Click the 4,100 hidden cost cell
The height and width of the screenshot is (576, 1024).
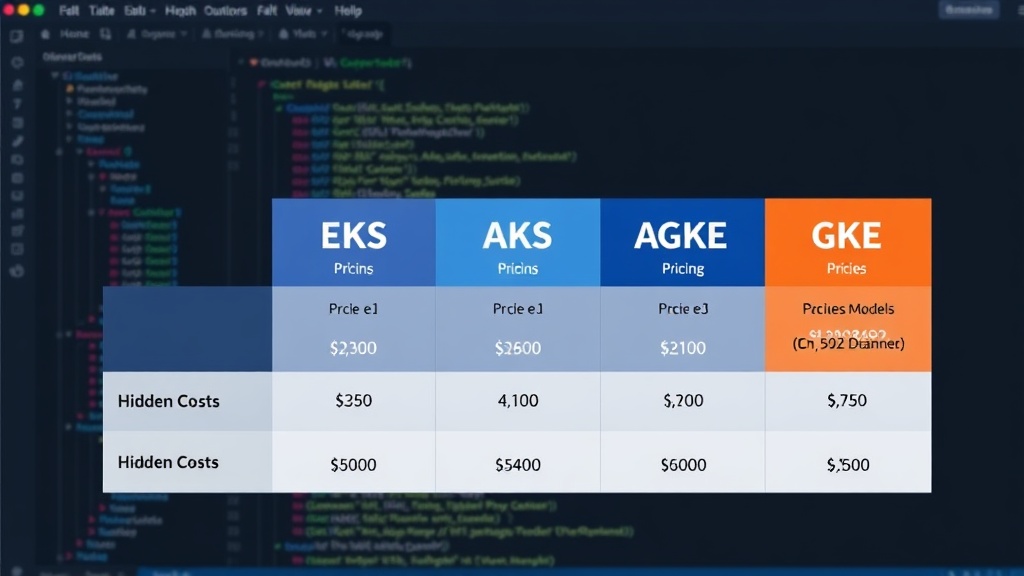518,401
